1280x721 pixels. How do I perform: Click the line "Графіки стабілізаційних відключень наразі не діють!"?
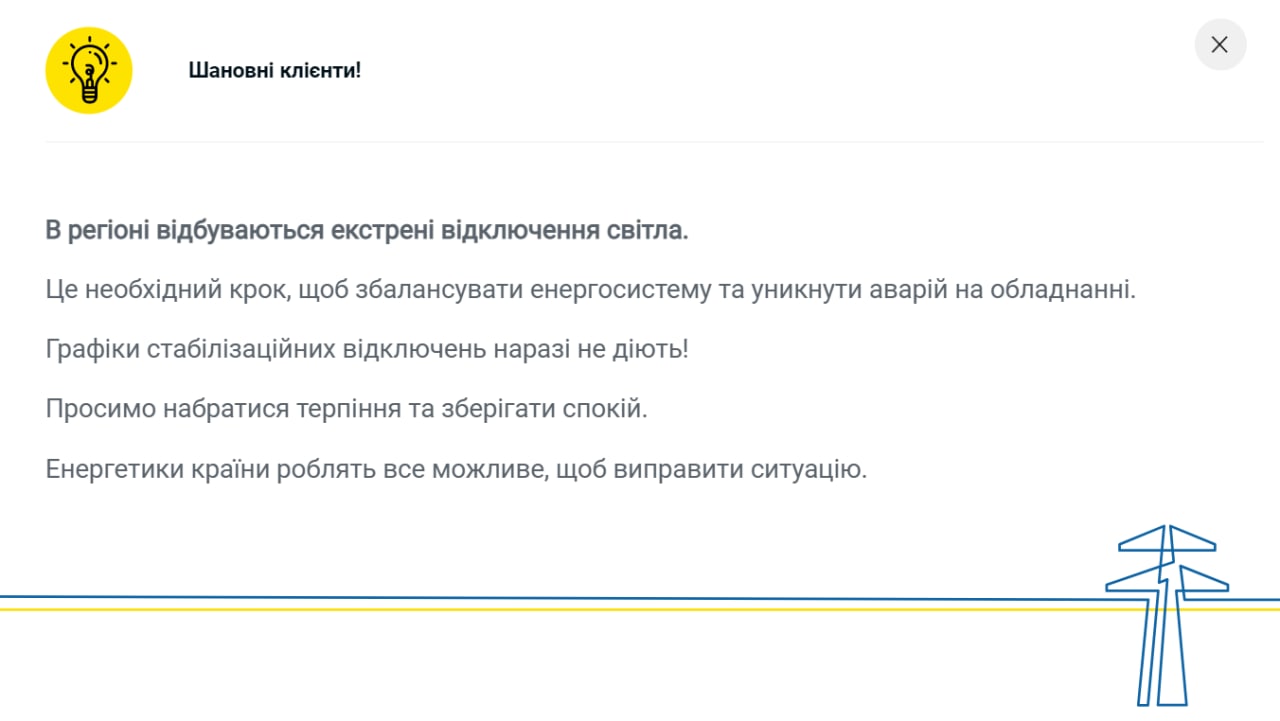pyautogui.click(x=367, y=351)
